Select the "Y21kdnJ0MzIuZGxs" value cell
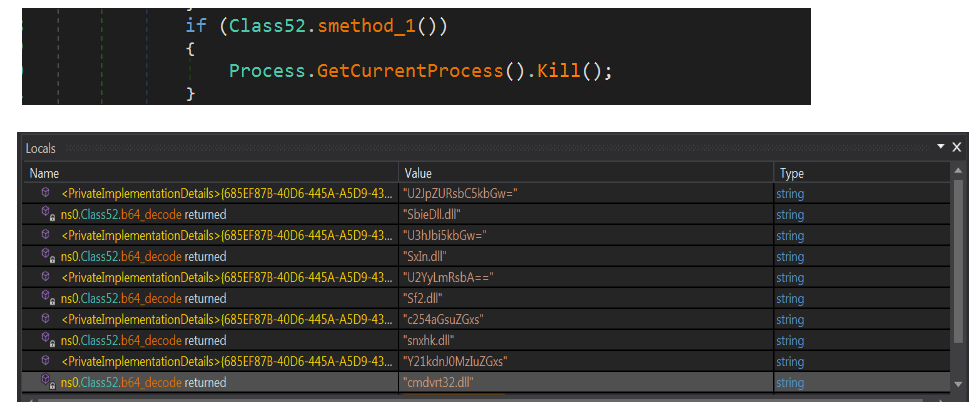The width and height of the screenshot is (980, 410). click(x=585, y=361)
